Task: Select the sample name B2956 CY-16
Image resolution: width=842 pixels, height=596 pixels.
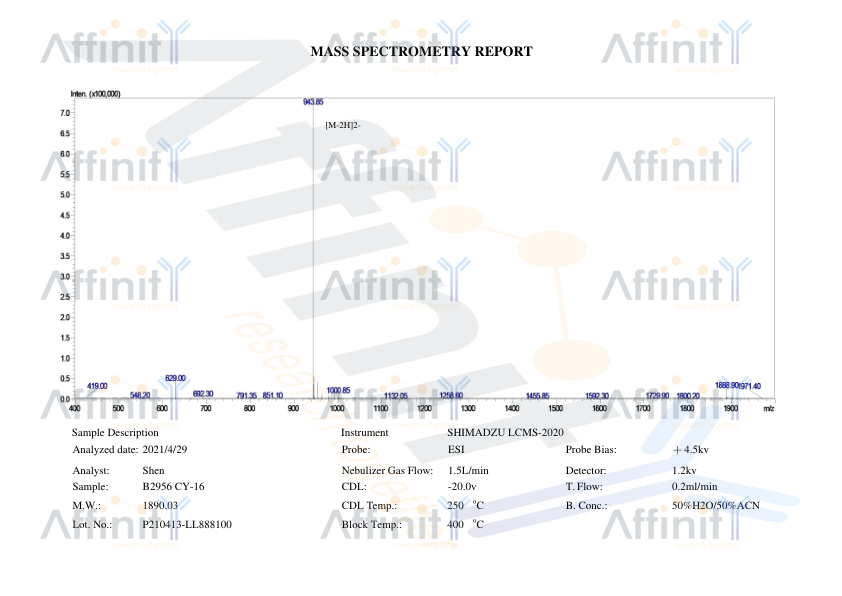Action: (x=173, y=487)
